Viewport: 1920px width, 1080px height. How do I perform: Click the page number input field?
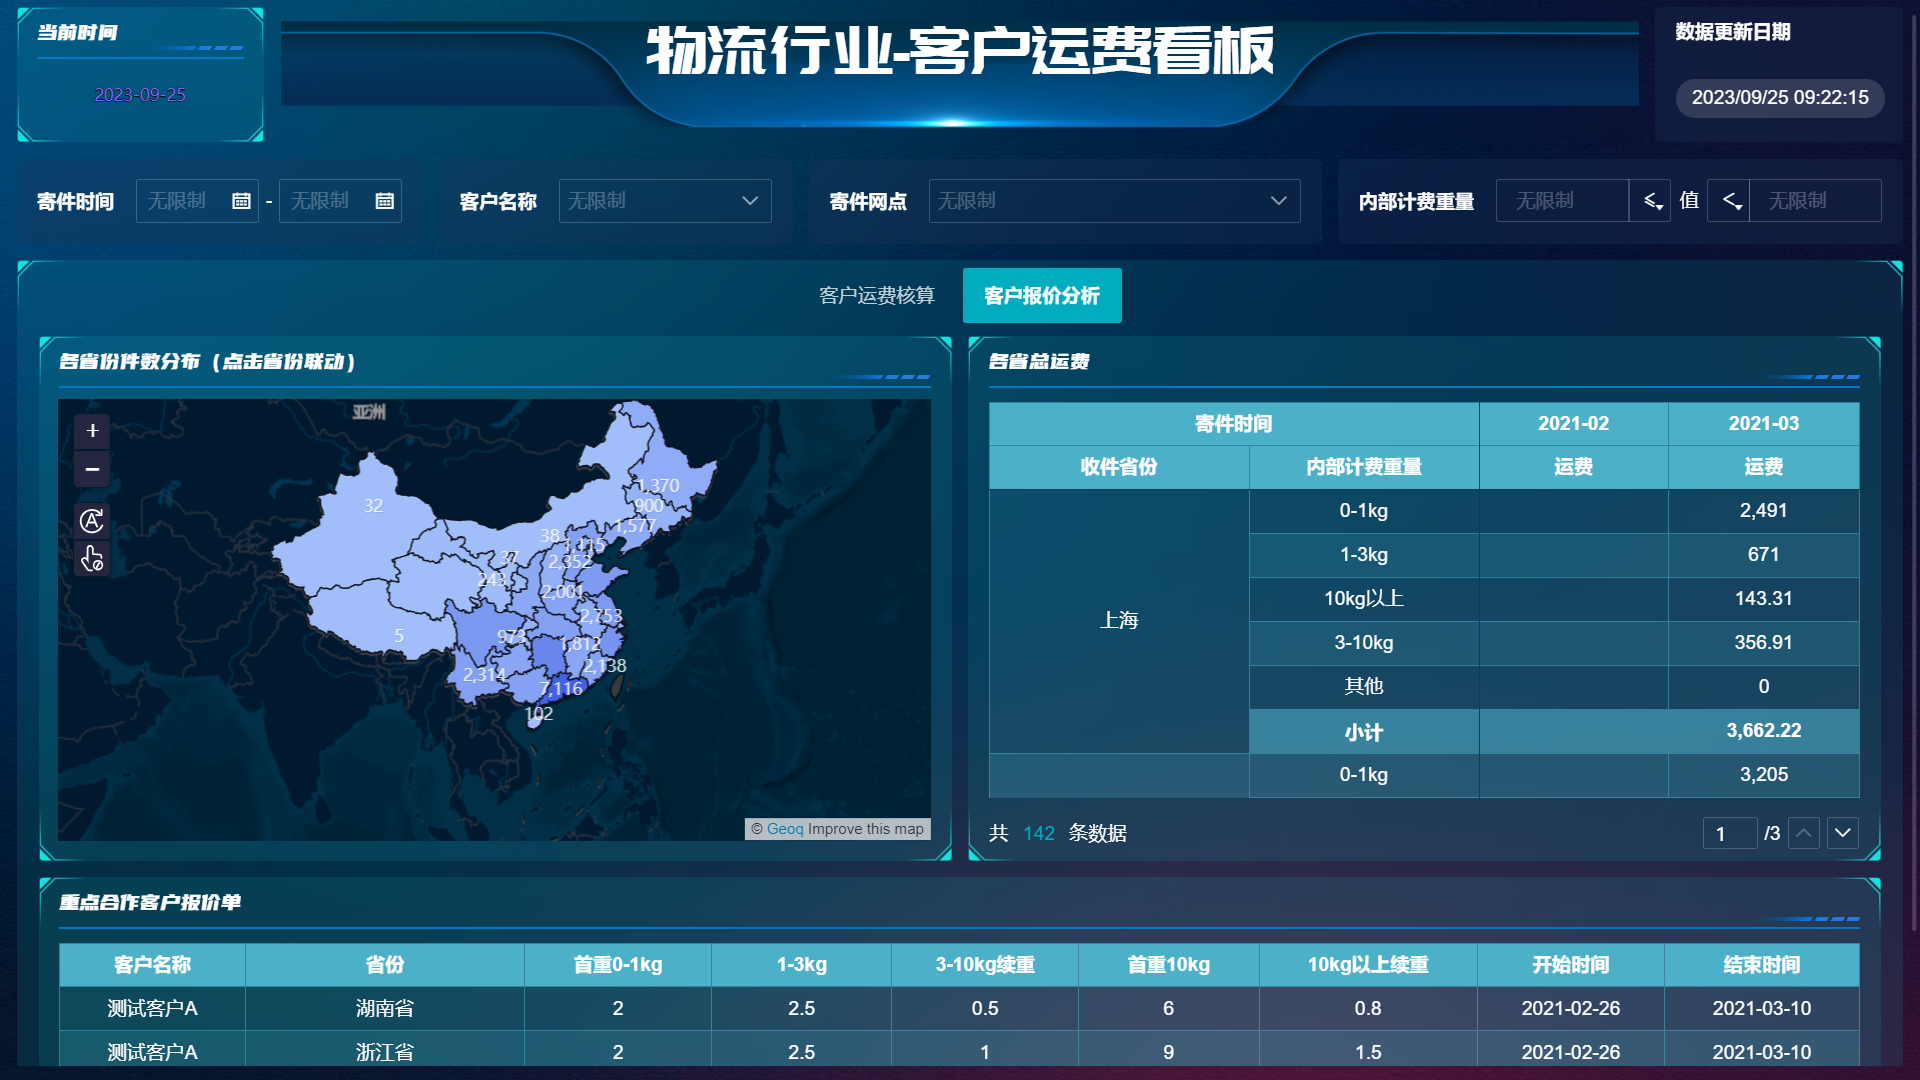(1730, 833)
